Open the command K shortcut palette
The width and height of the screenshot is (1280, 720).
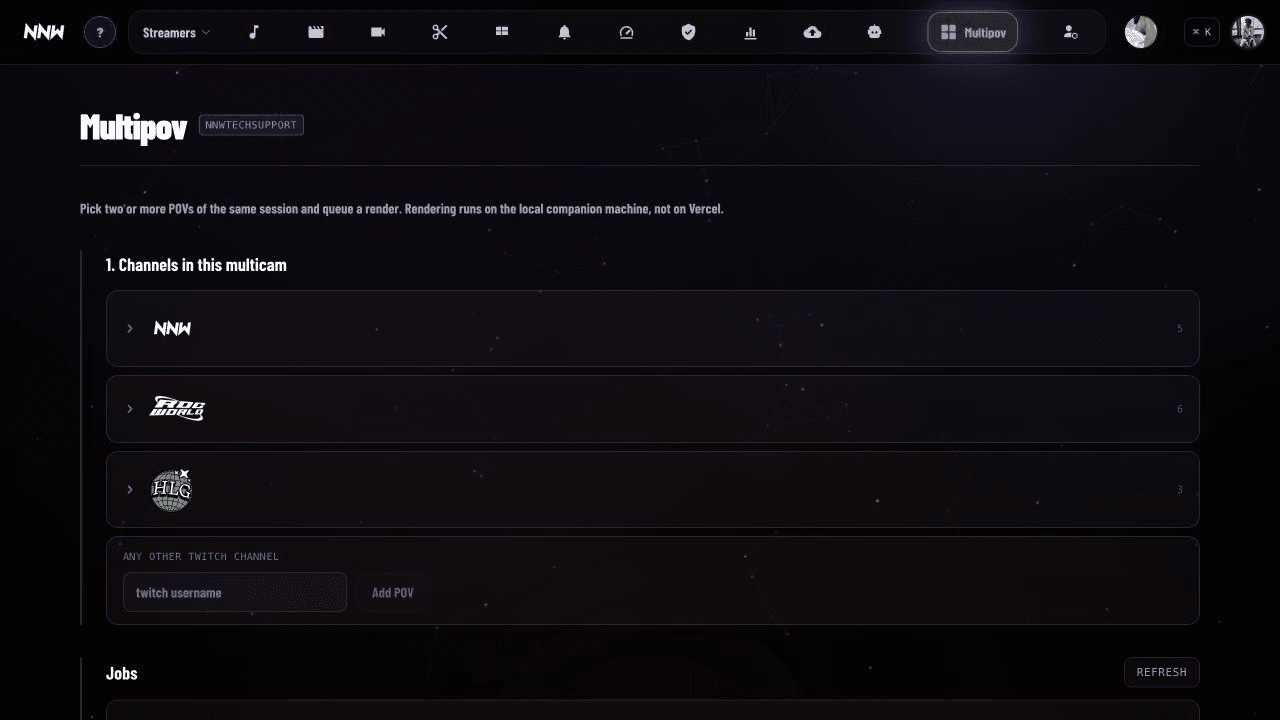[x=1202, y=32]
